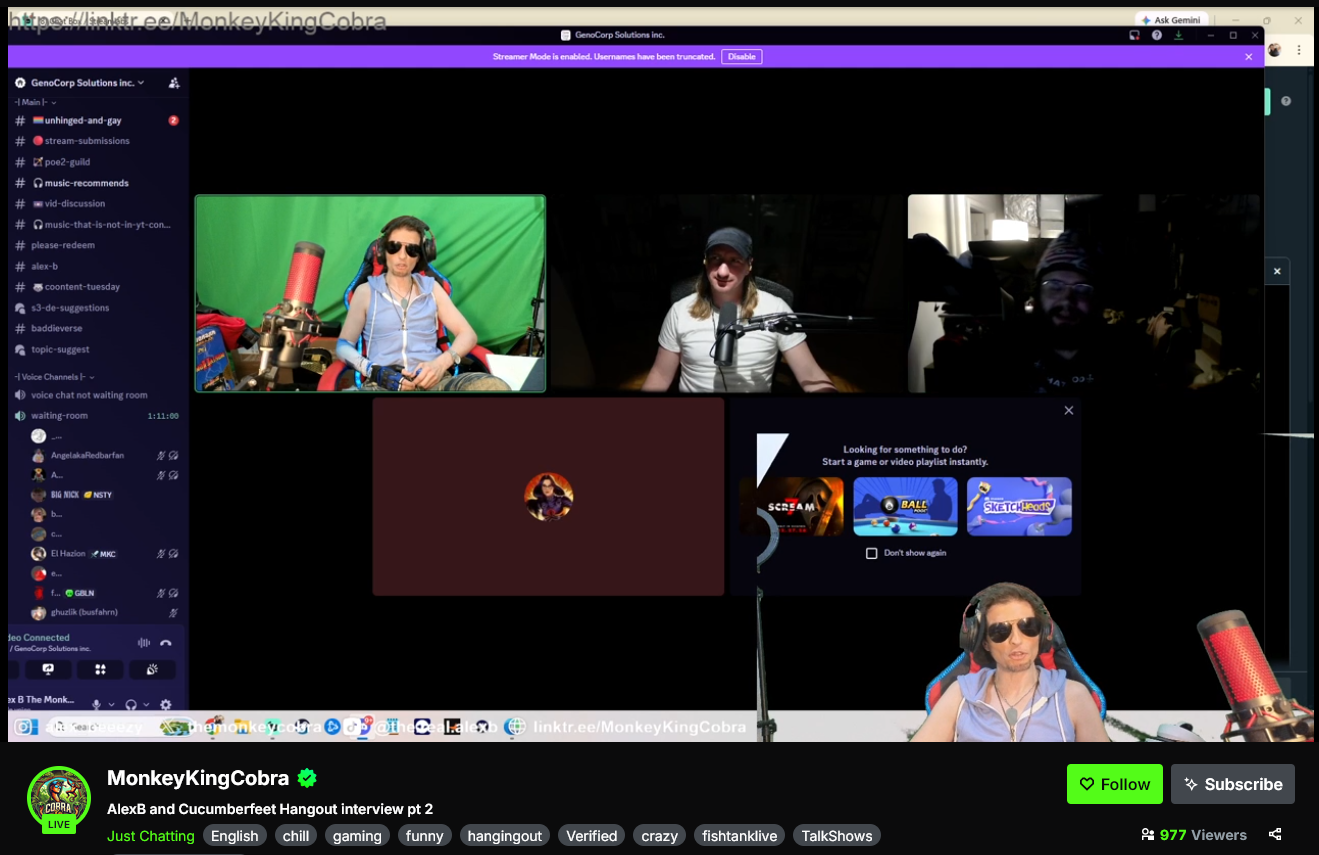Dismiss the Streamer Mode purple banner
This screenshot has height=855, width=1319.
[x=1249, y=57]
